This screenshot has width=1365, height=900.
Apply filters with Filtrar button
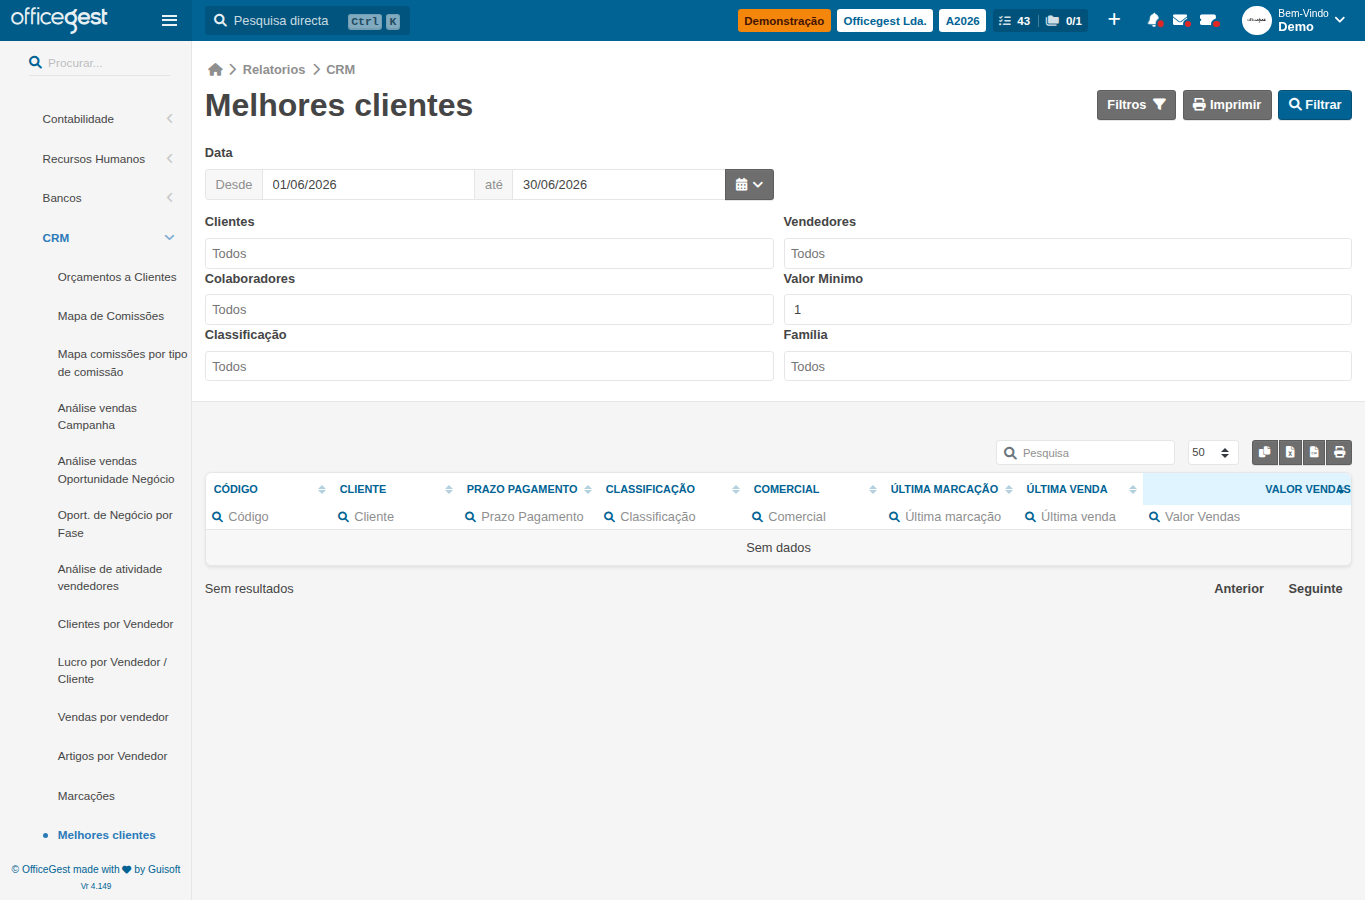click(x=1315, y=105)
